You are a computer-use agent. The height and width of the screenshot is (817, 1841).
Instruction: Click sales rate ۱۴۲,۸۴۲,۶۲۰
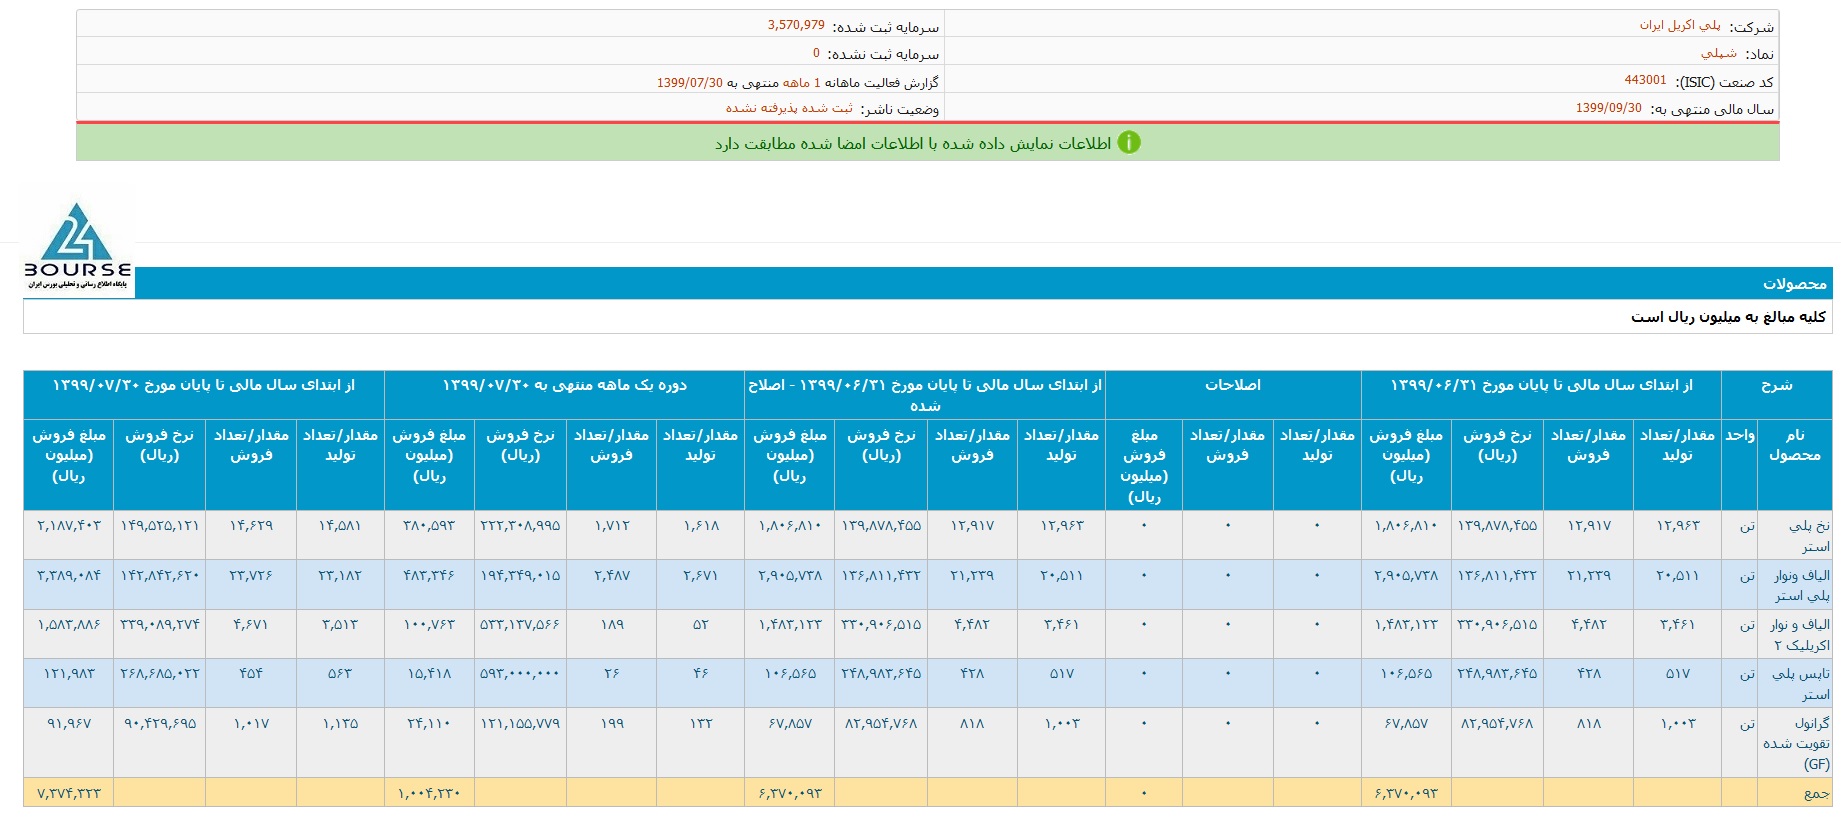pos(160,575)
